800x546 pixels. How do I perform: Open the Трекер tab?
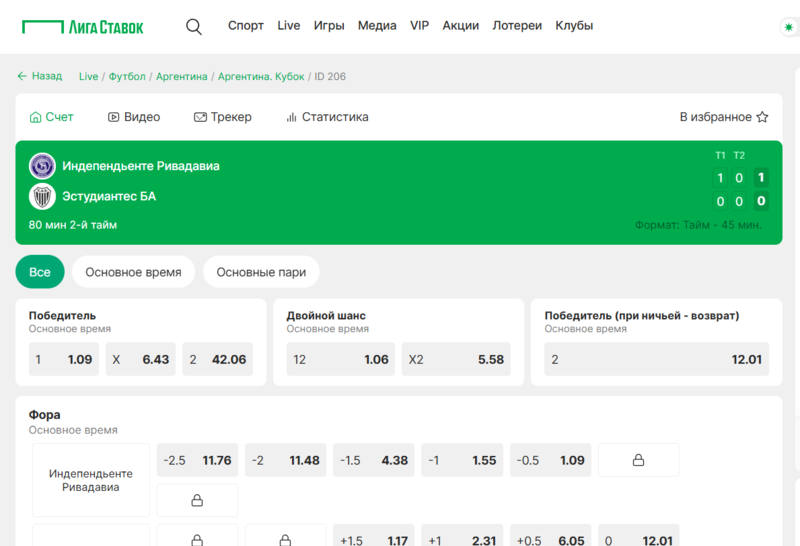point(222,117)
